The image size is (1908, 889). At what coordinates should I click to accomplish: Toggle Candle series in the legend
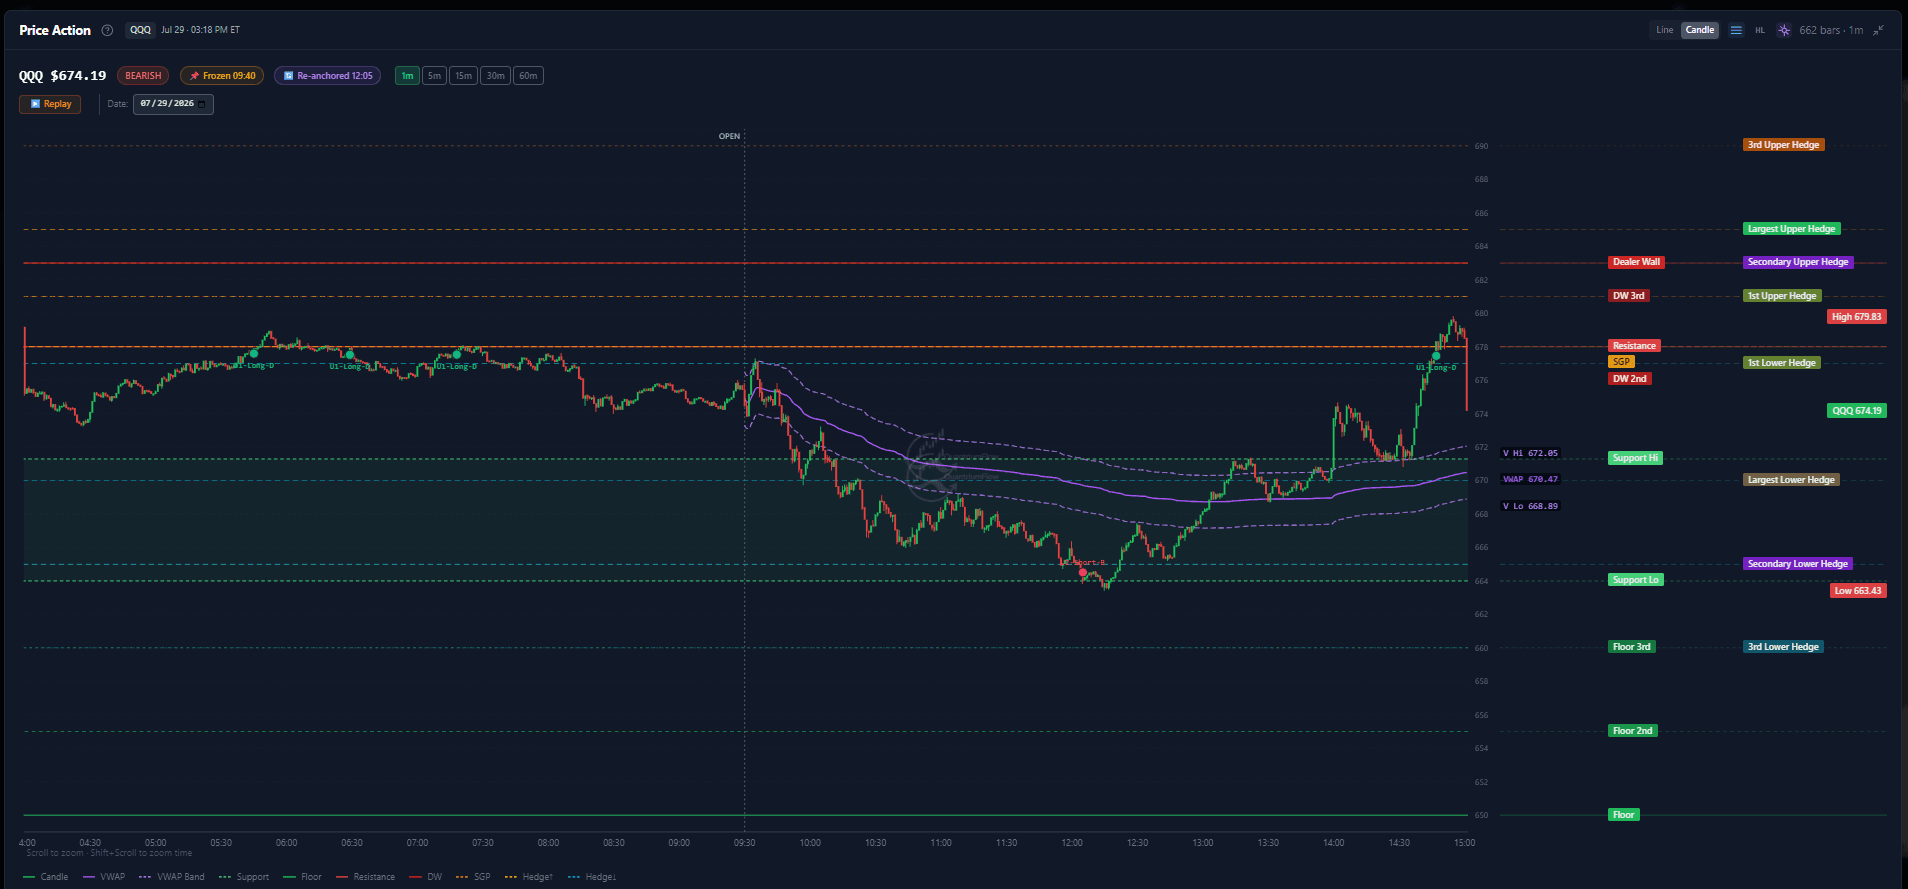pyautogui.click(x=46, y=877)
